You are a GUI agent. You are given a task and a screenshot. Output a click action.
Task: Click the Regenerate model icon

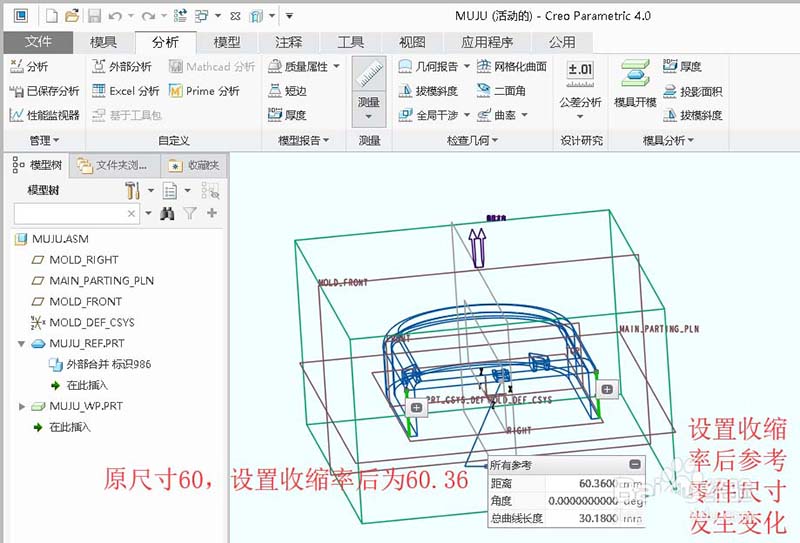coord(180,16)
